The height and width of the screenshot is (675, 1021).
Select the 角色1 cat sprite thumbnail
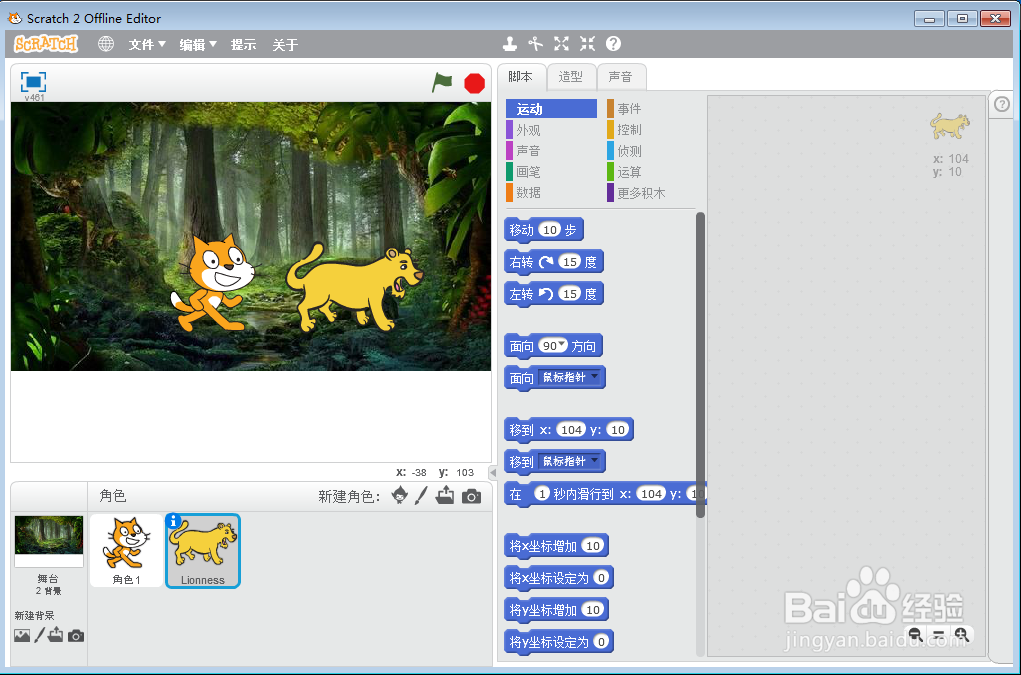pos(126,551)
